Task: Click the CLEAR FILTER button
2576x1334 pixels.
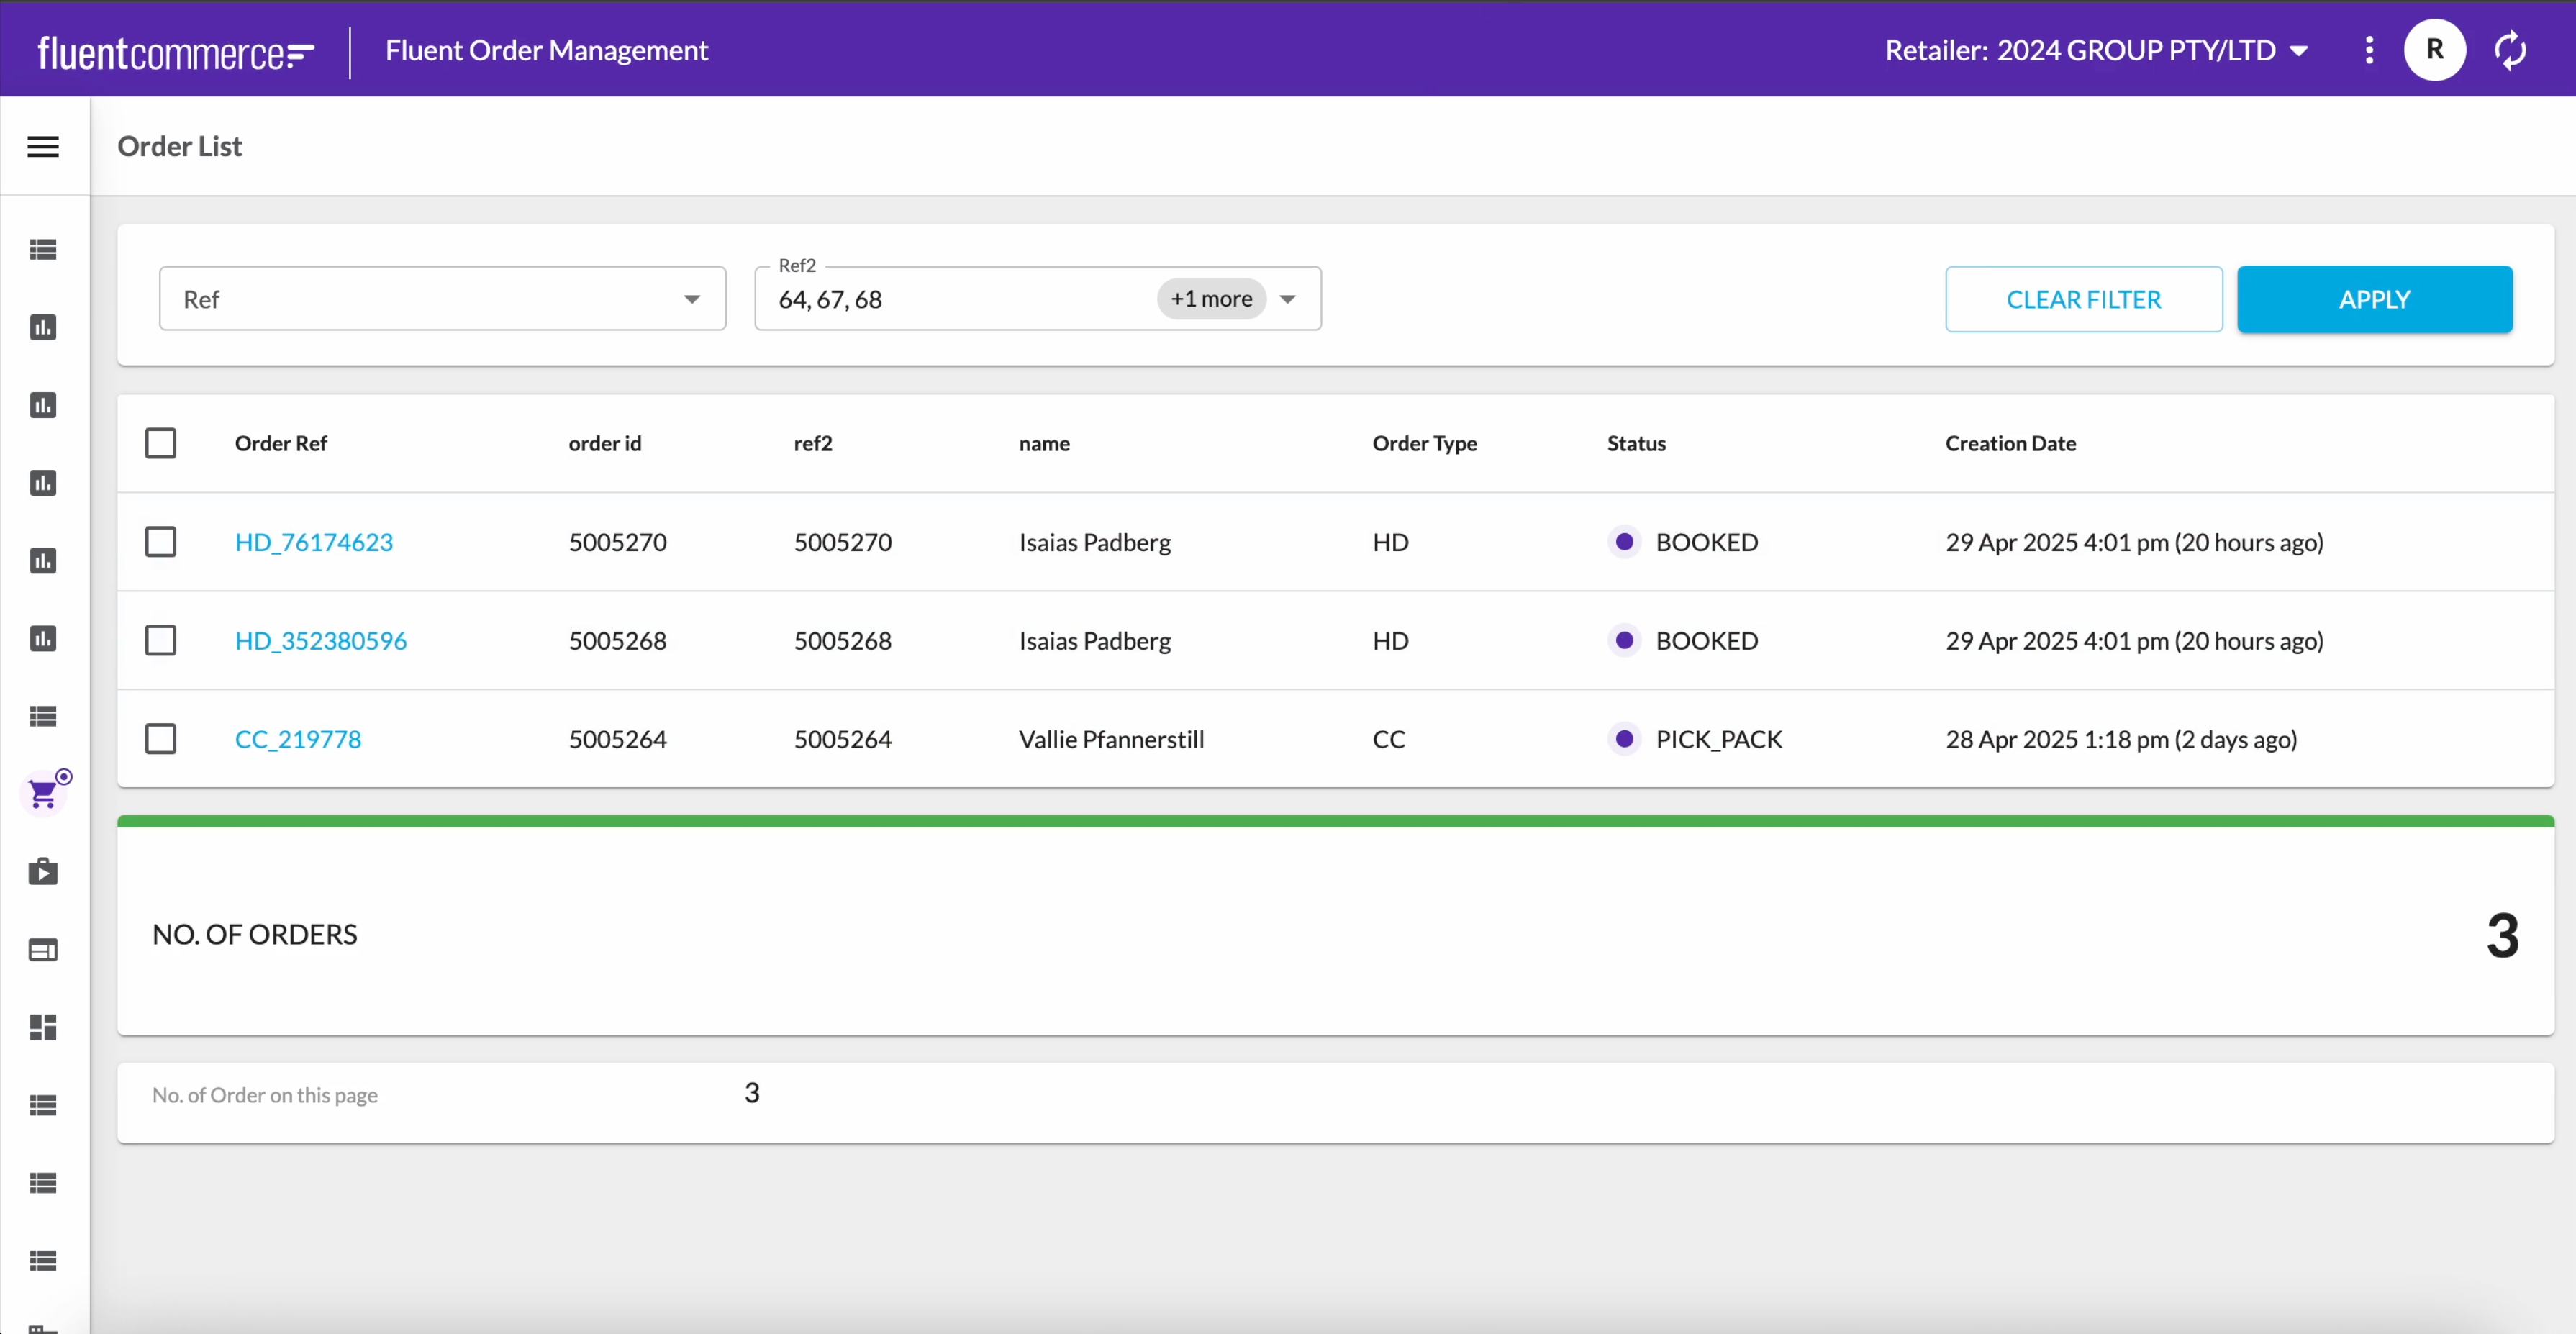Action: [2083, 299]
